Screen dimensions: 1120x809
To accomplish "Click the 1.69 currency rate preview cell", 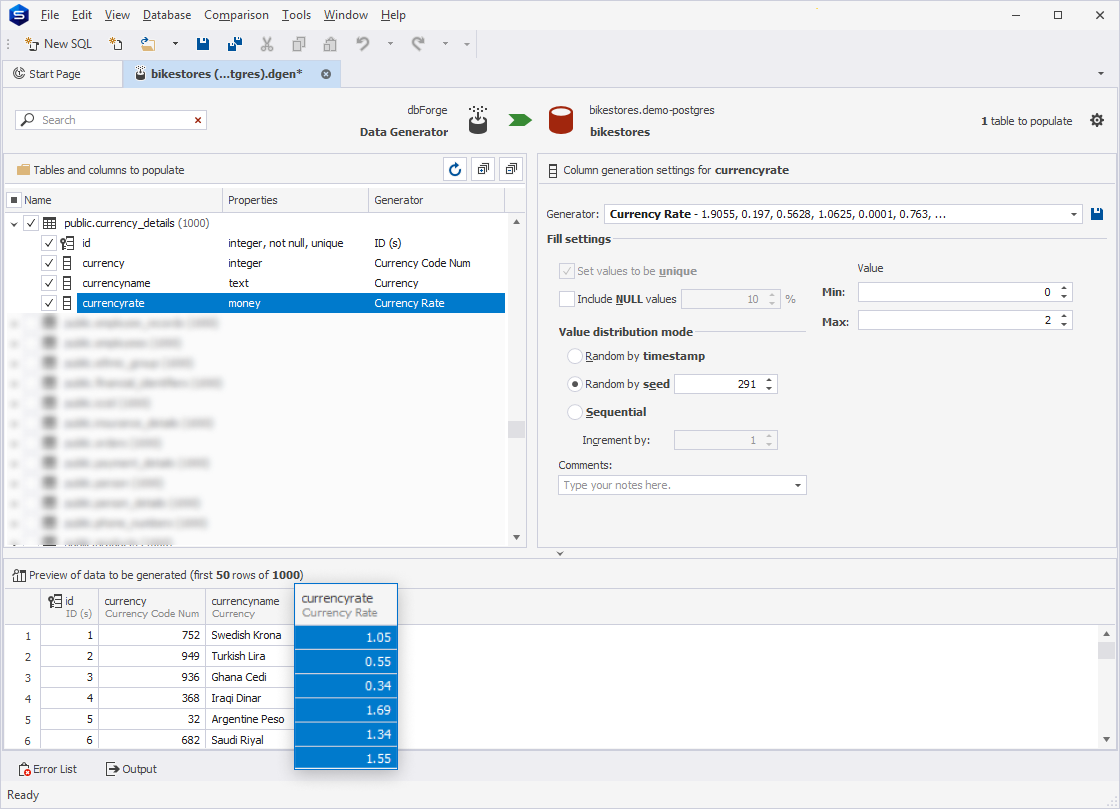I will click(346, 710).
